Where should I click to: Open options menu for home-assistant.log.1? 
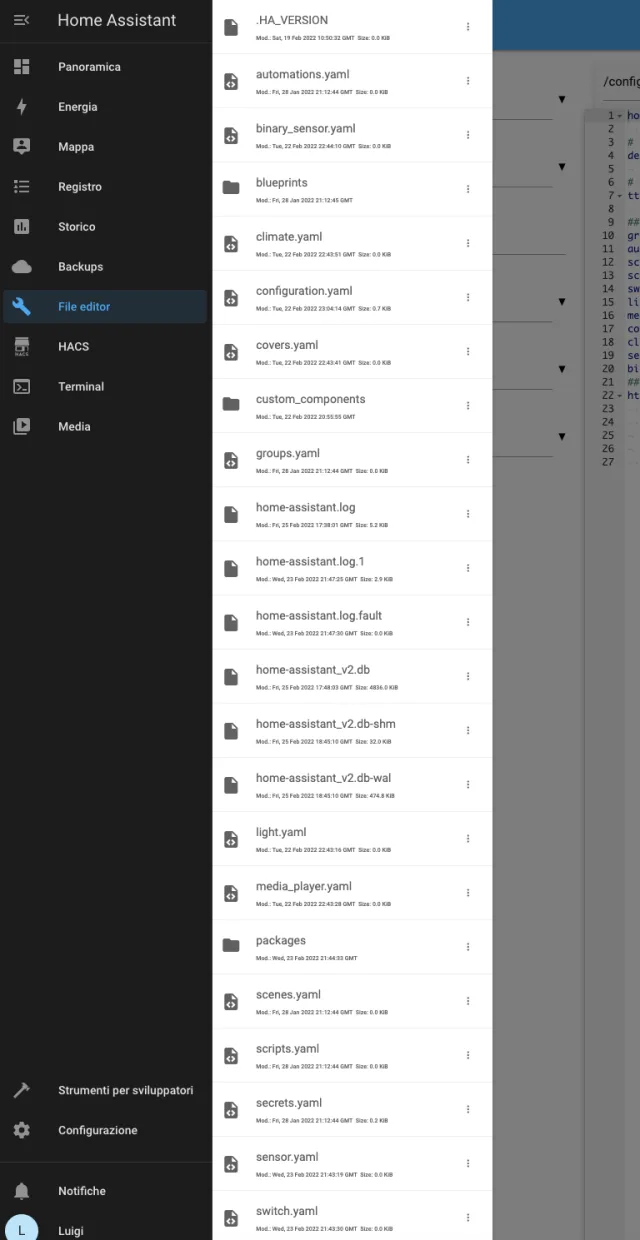(468, 567)
